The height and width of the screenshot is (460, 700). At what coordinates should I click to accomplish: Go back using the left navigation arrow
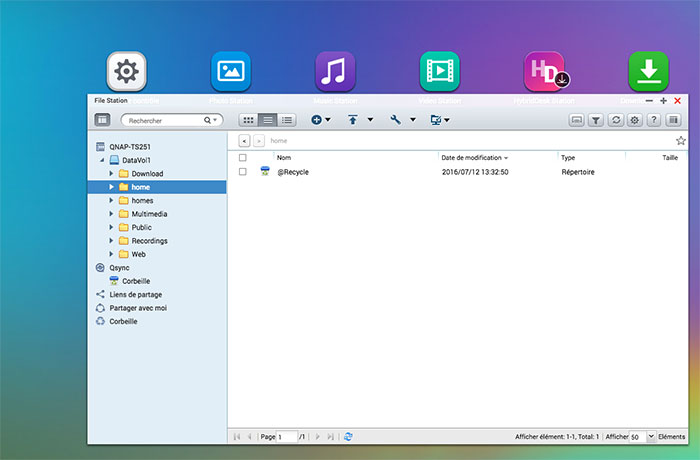click(x=244, y=141)
